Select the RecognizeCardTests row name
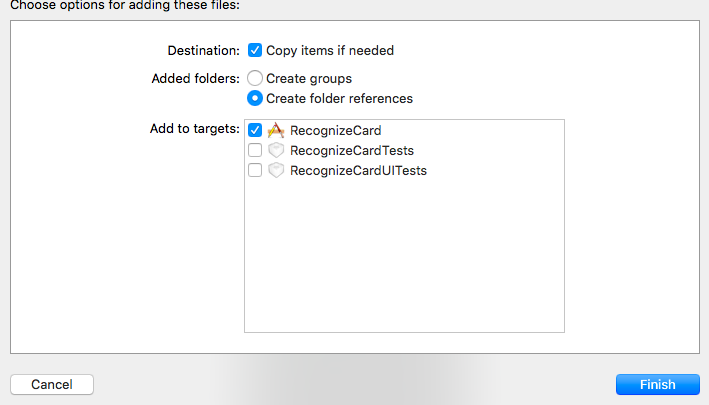Image resolution: width=709 pixels, height=405 pixels. click(351, 150)
